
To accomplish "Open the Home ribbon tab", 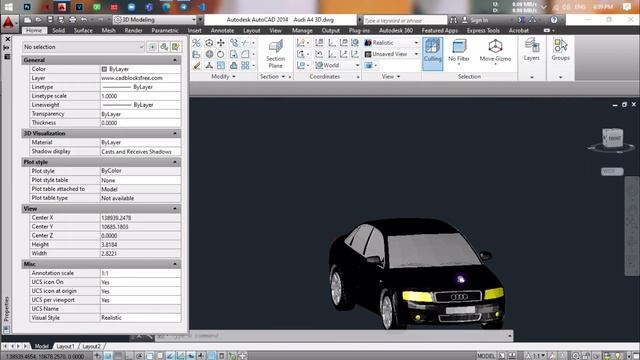I will [34, 30].
